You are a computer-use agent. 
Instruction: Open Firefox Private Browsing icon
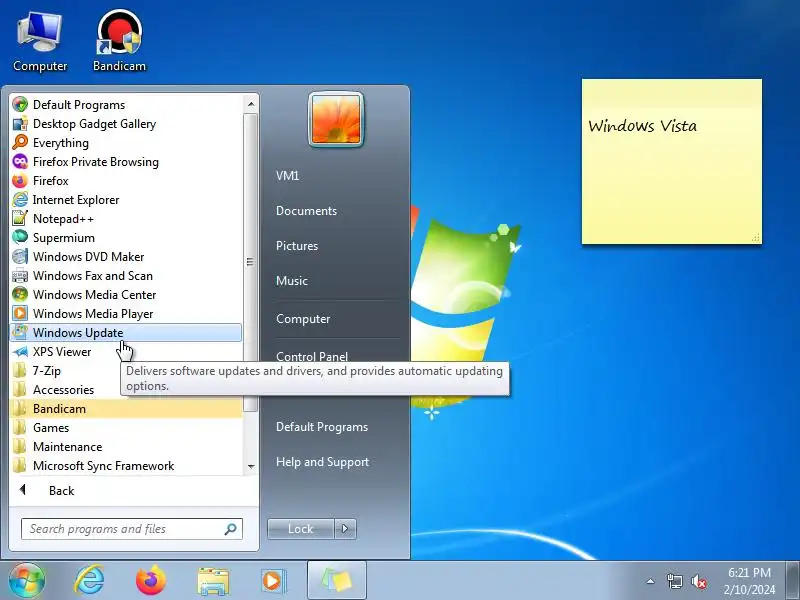(20, 162)
